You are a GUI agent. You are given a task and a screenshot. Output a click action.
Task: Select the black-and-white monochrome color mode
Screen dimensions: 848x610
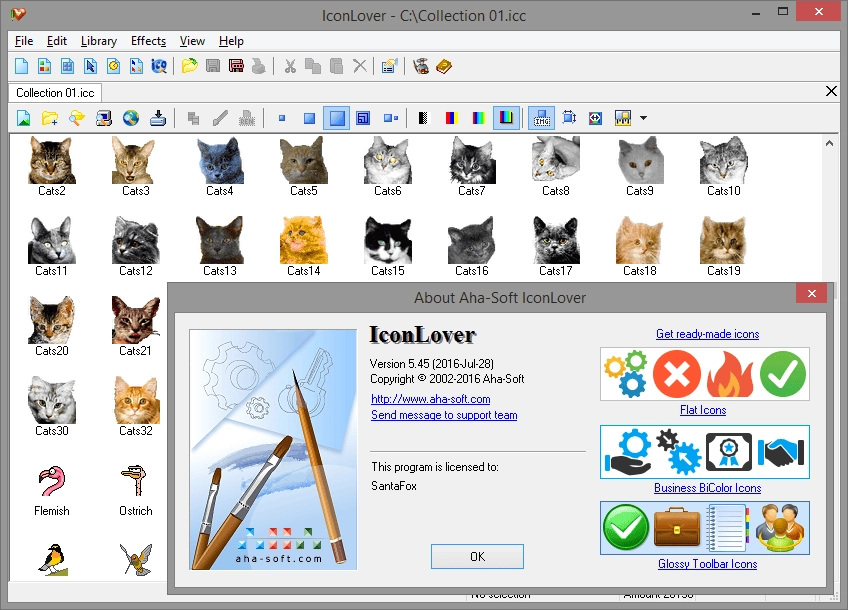pos(423,118)
